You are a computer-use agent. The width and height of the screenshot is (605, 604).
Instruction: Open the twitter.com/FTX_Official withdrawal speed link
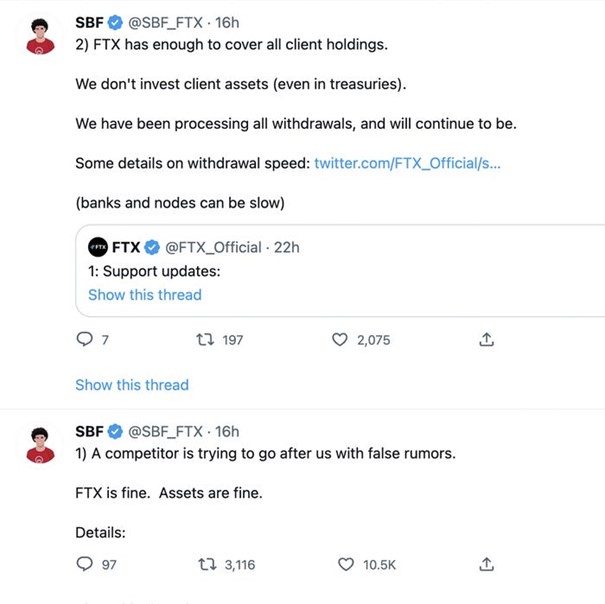[x=407, y=163]
